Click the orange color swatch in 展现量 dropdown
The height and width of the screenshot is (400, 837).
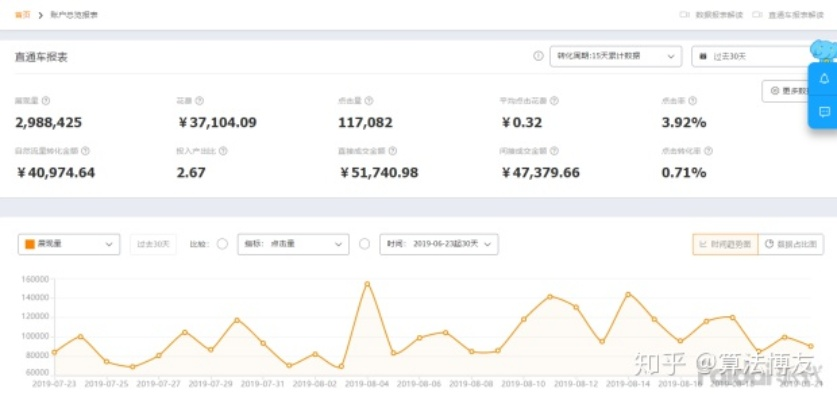pos(30,244)
